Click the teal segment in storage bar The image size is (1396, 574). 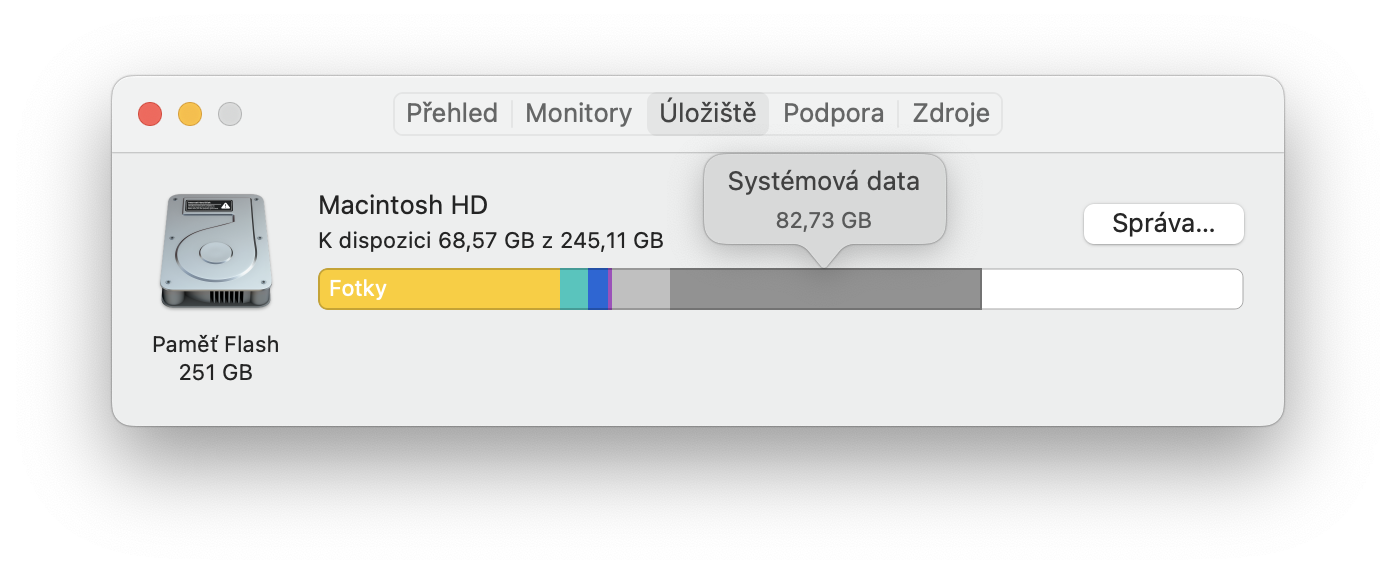[574, 289]
